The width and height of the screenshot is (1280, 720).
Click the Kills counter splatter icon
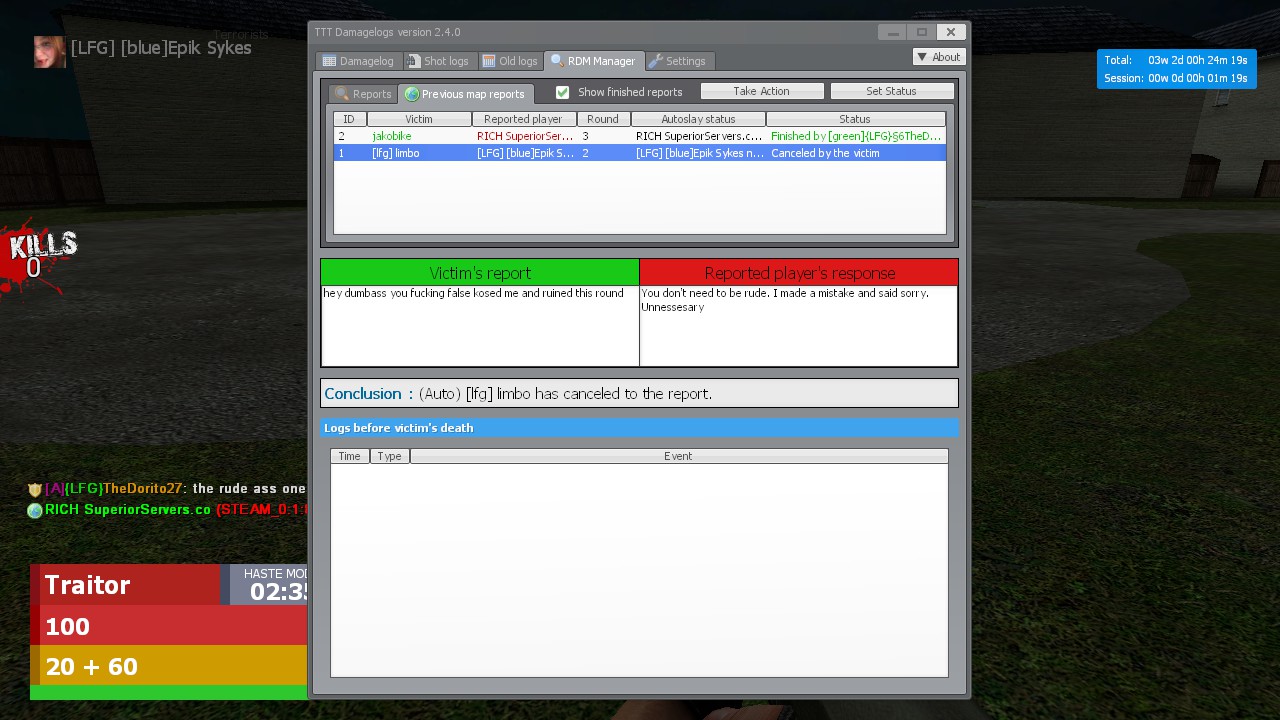point(38,258)
